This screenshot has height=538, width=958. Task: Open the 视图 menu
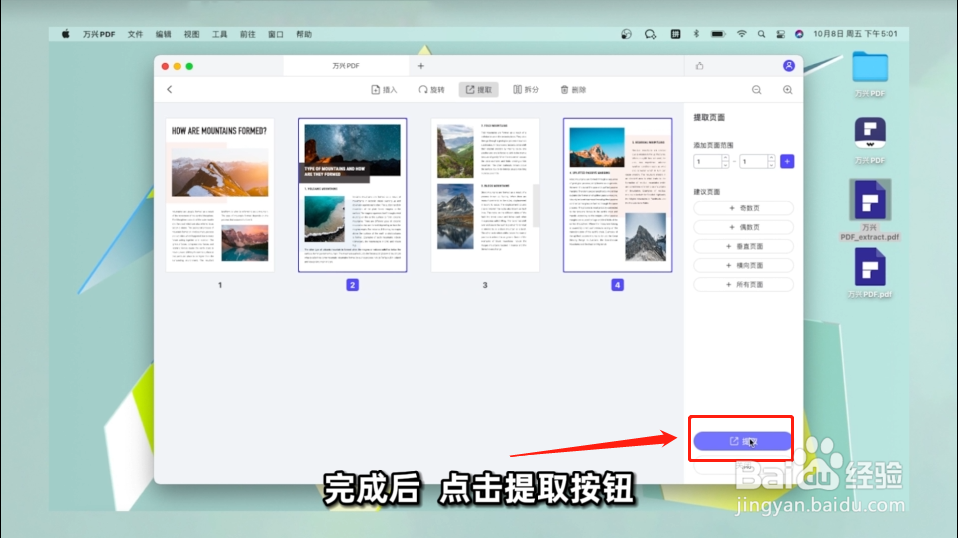pyautogui.click(x=191, y=34)
